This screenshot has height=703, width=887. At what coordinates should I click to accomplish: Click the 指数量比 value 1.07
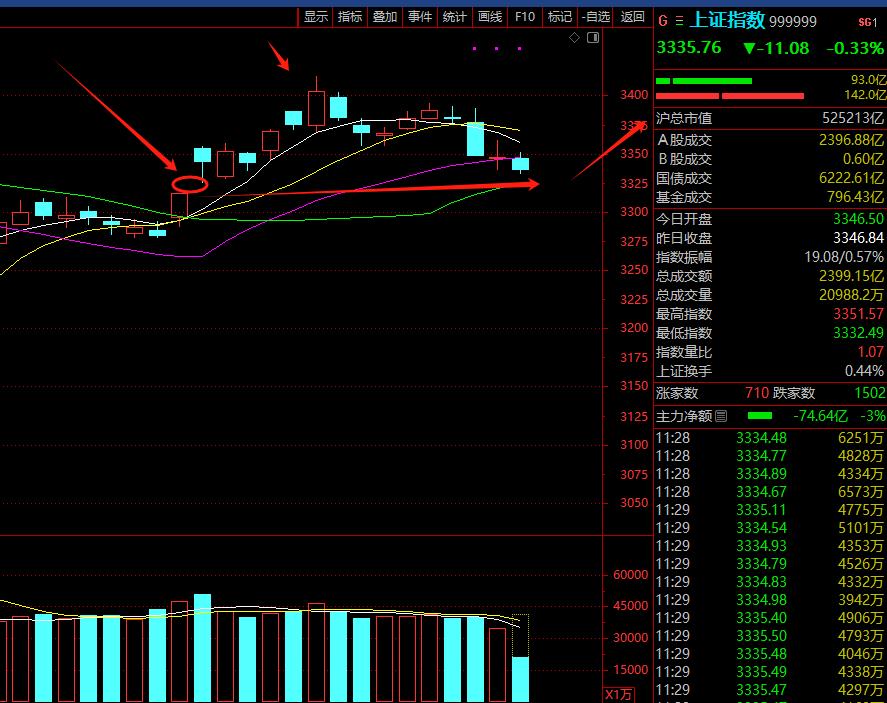click(870, 352)
